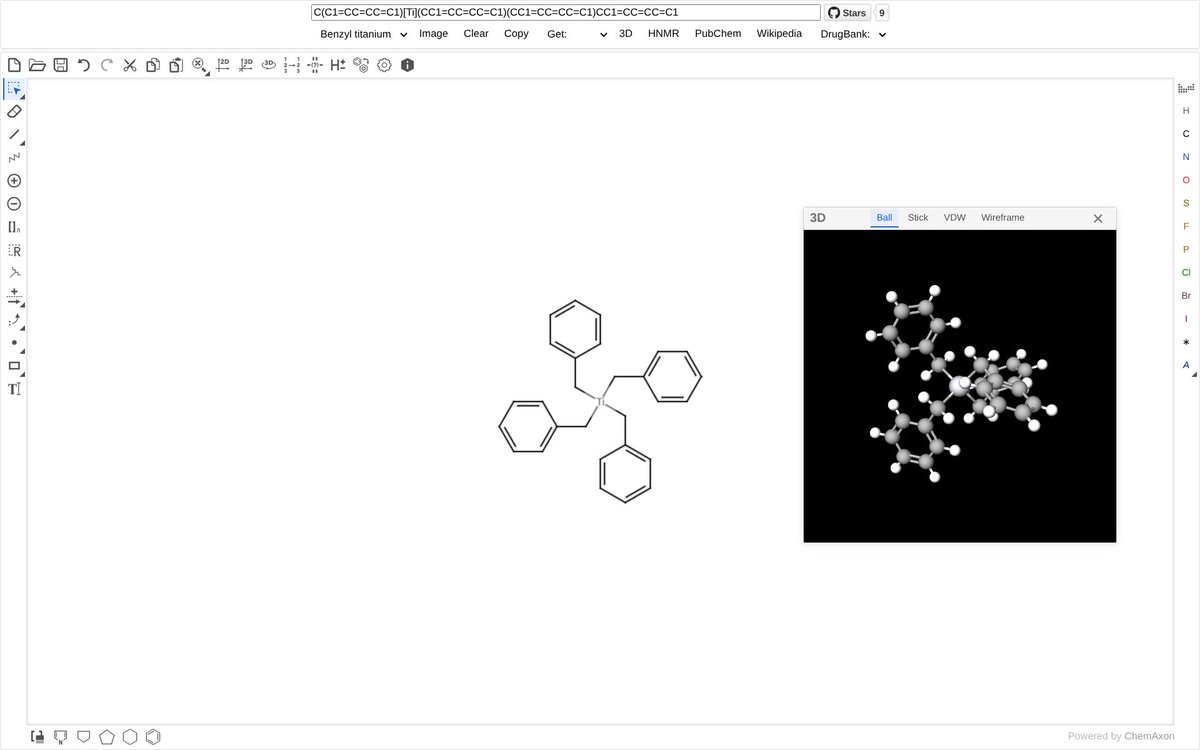Open the sketcher settings gear
The image size is (1200, 750).
point(384,65)
